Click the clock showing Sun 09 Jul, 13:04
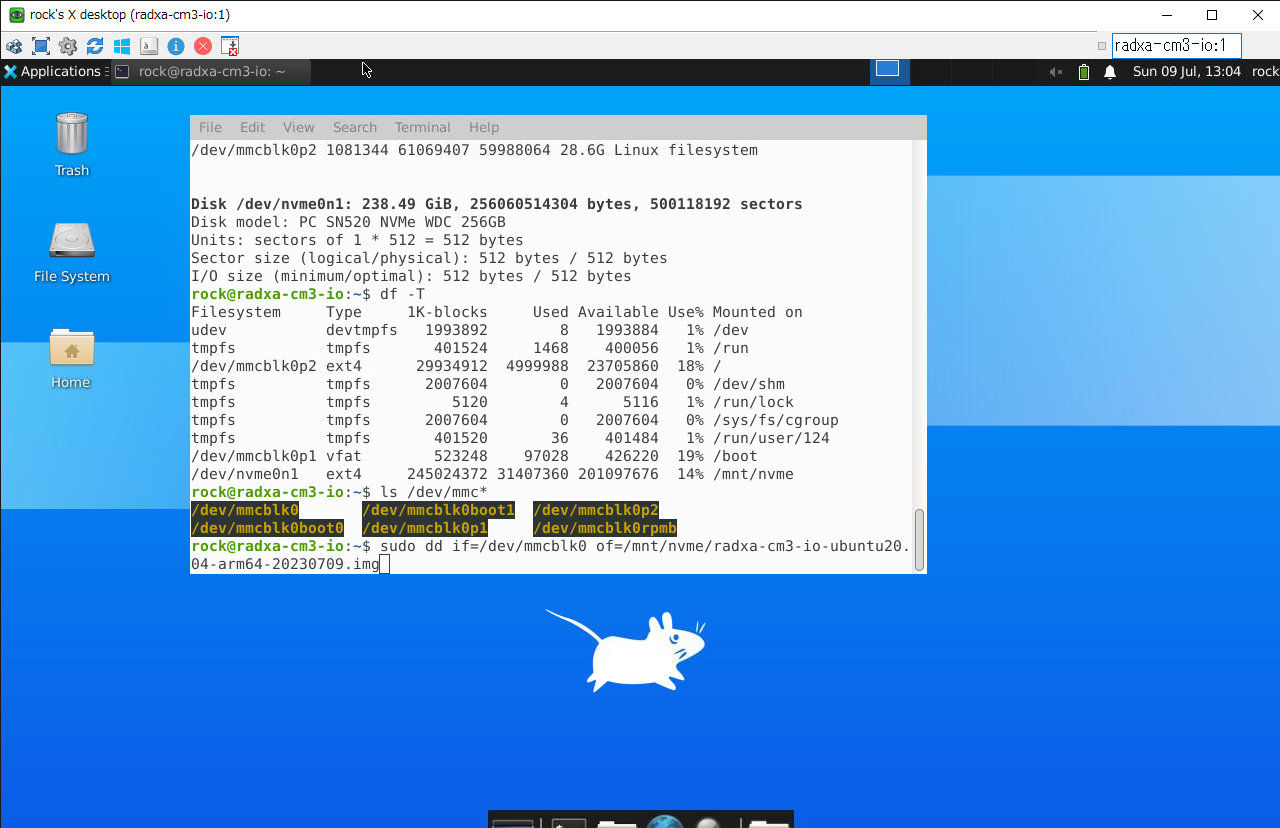 [1187, 72]
